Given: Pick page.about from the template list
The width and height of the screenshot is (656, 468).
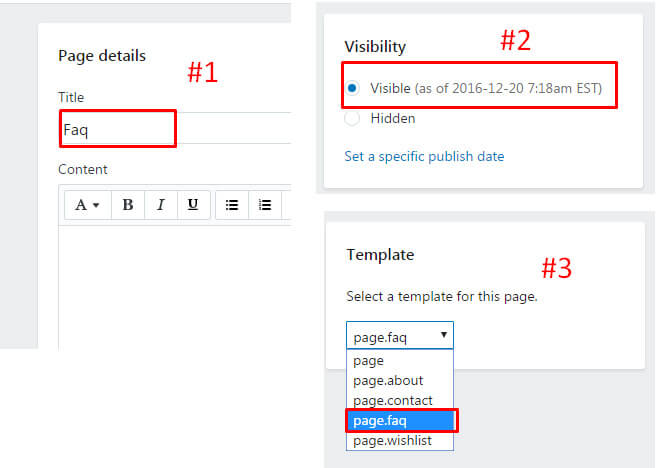Looking at the screenshot, I should pyautogui.click(x=388, y=380).
